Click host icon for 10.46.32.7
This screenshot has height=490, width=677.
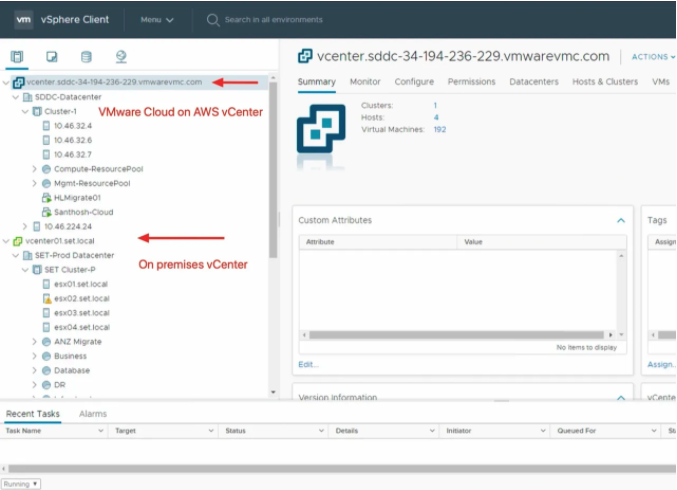pos(46,155)
